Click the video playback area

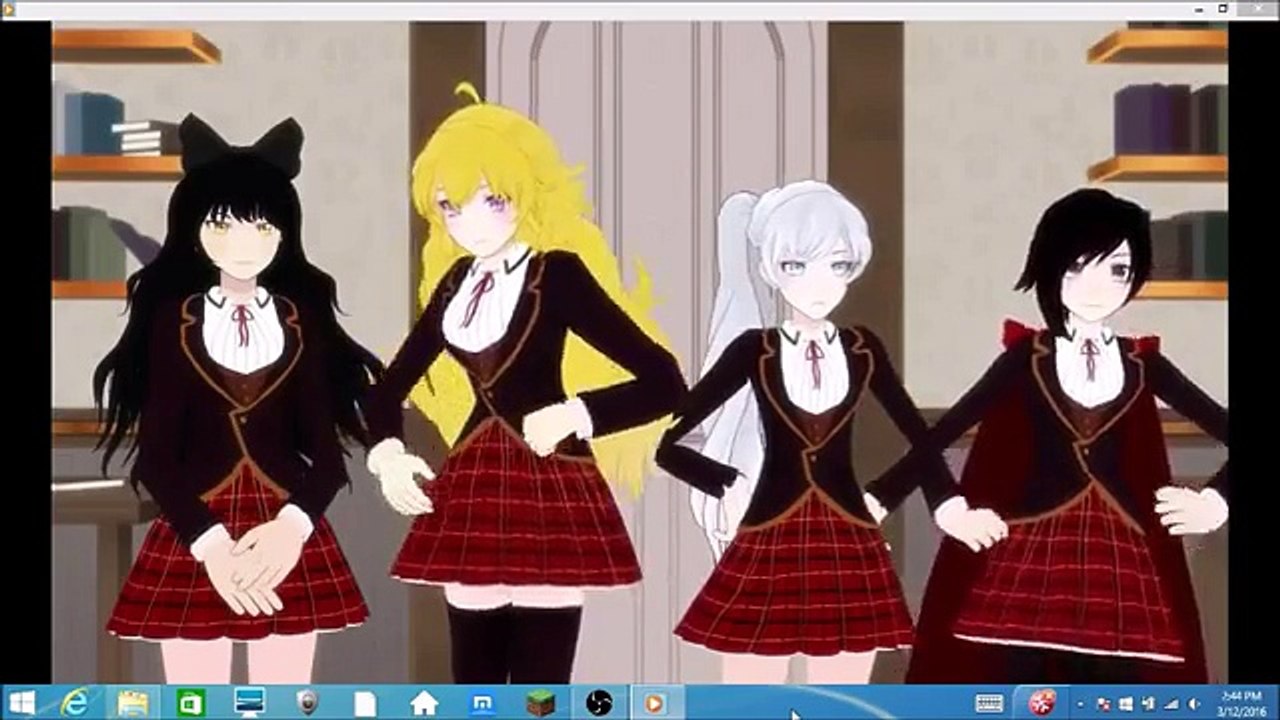coord(640,352)
